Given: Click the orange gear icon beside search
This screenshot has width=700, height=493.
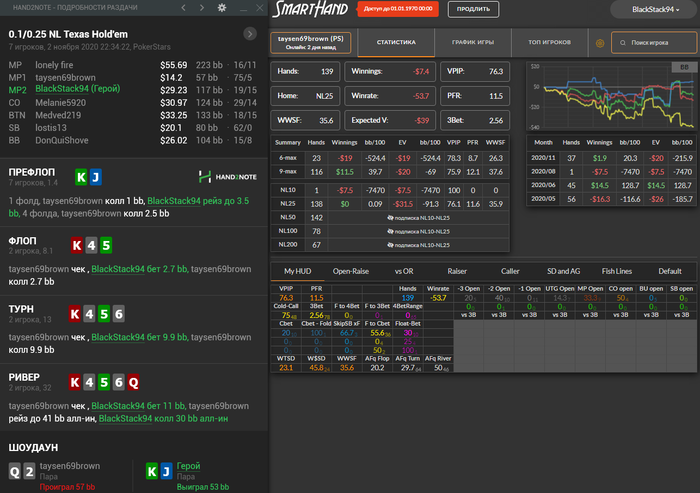Looking at the screenshot, I should [600, 43].
